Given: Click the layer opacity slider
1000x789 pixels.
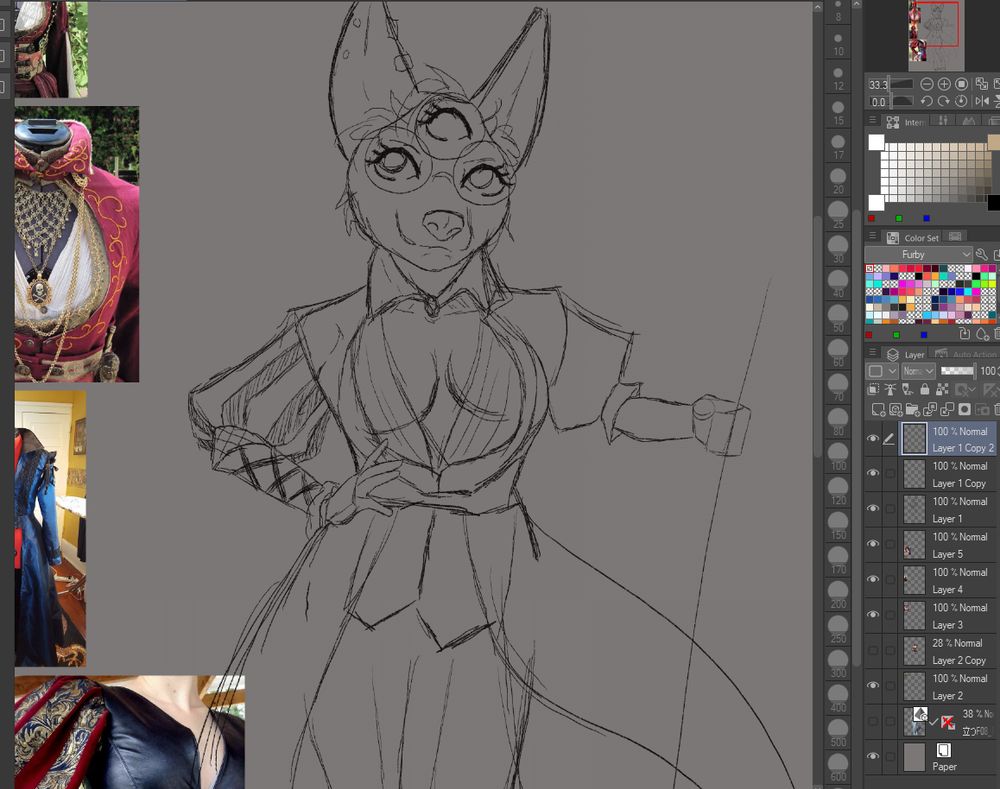Looking at the screenshot, I should 958,371.
